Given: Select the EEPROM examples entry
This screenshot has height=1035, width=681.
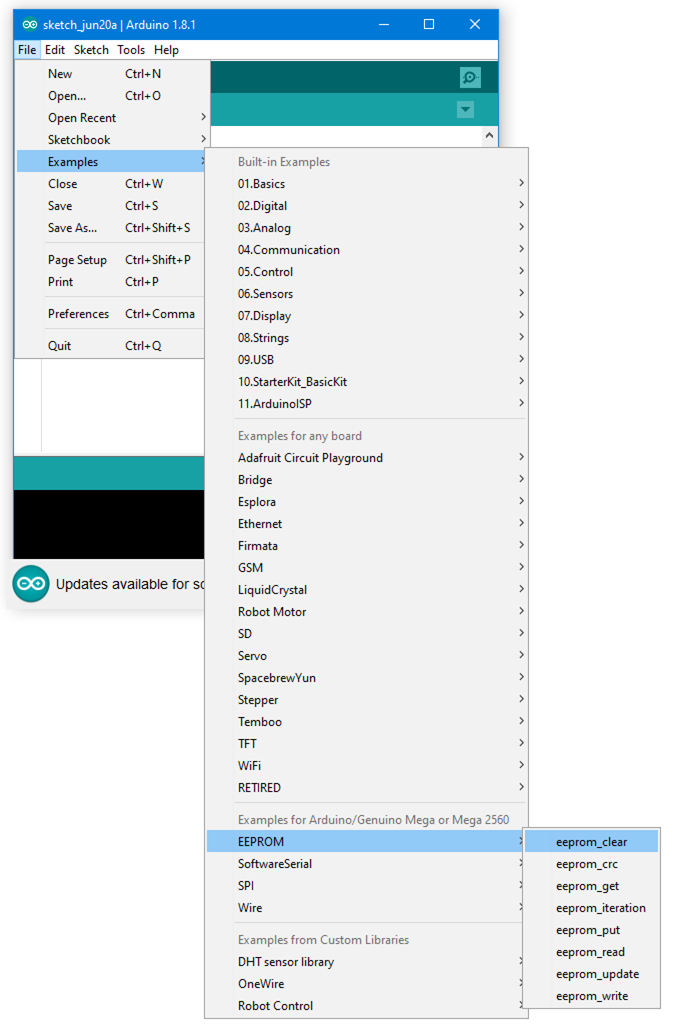Looking at the screenshot, I should pyautogui.click(x=366, y=842).
